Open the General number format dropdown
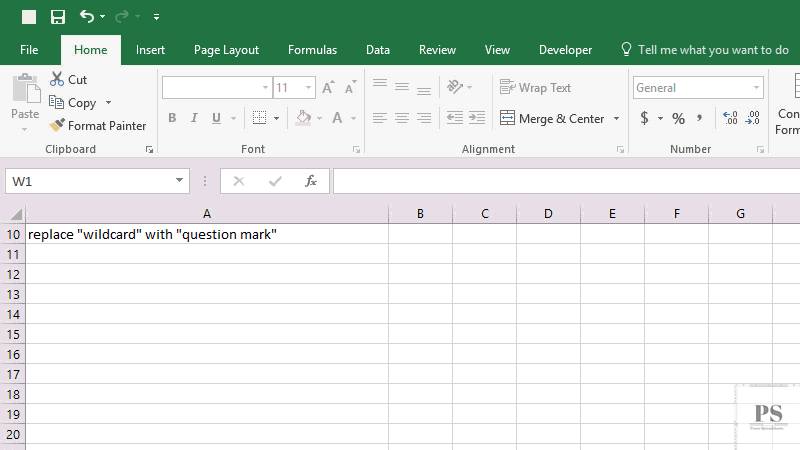Screen dimensions: 800x450 tap(756, 88)
